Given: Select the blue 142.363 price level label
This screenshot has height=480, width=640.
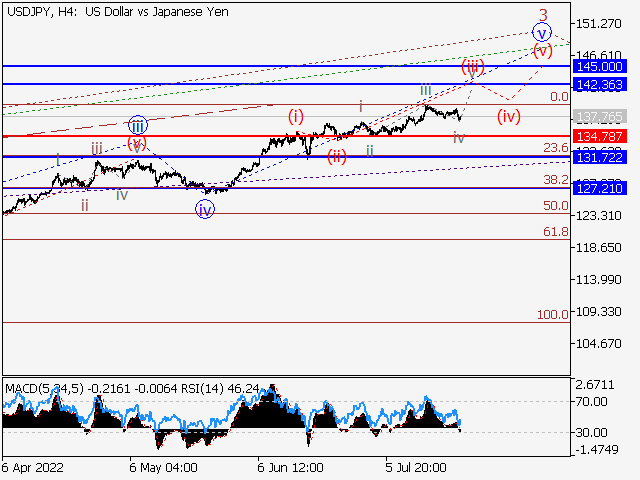Looking at the screenshot, I should [x=599, y=84].
